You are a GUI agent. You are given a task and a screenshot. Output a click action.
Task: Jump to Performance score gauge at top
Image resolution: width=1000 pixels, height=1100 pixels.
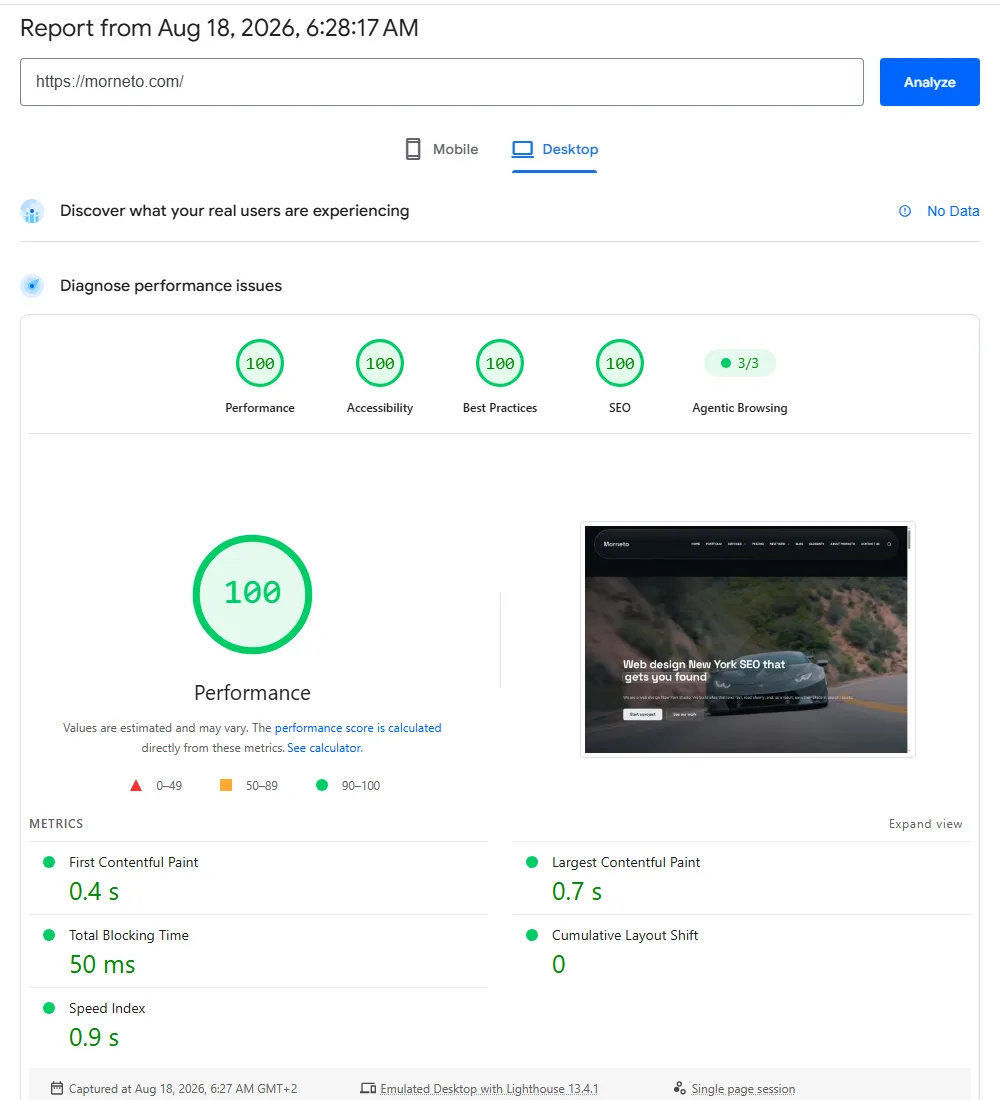pos(260,363)
